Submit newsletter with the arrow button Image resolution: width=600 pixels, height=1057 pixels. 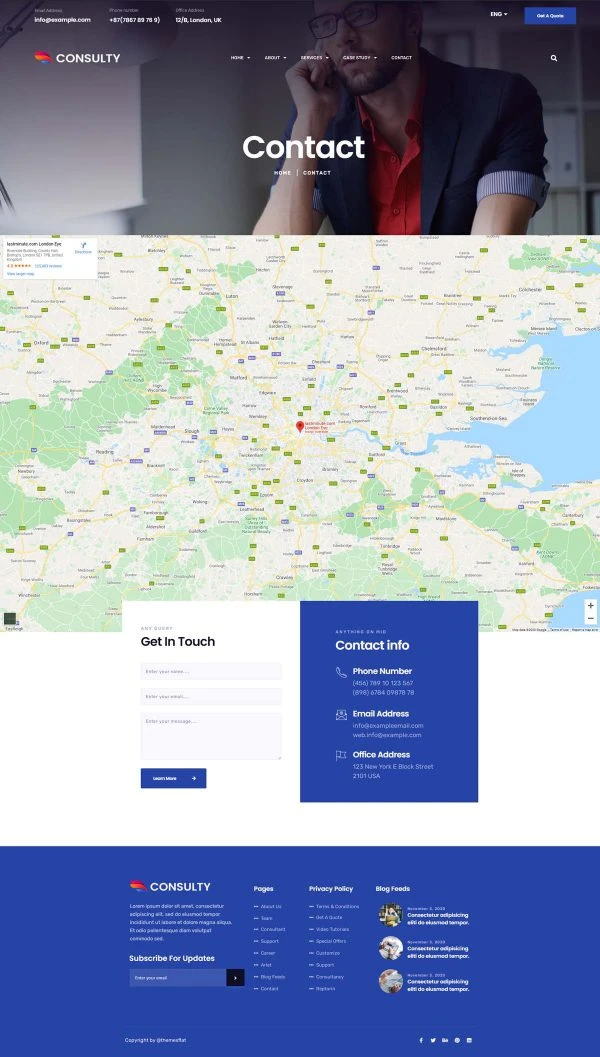235,977
